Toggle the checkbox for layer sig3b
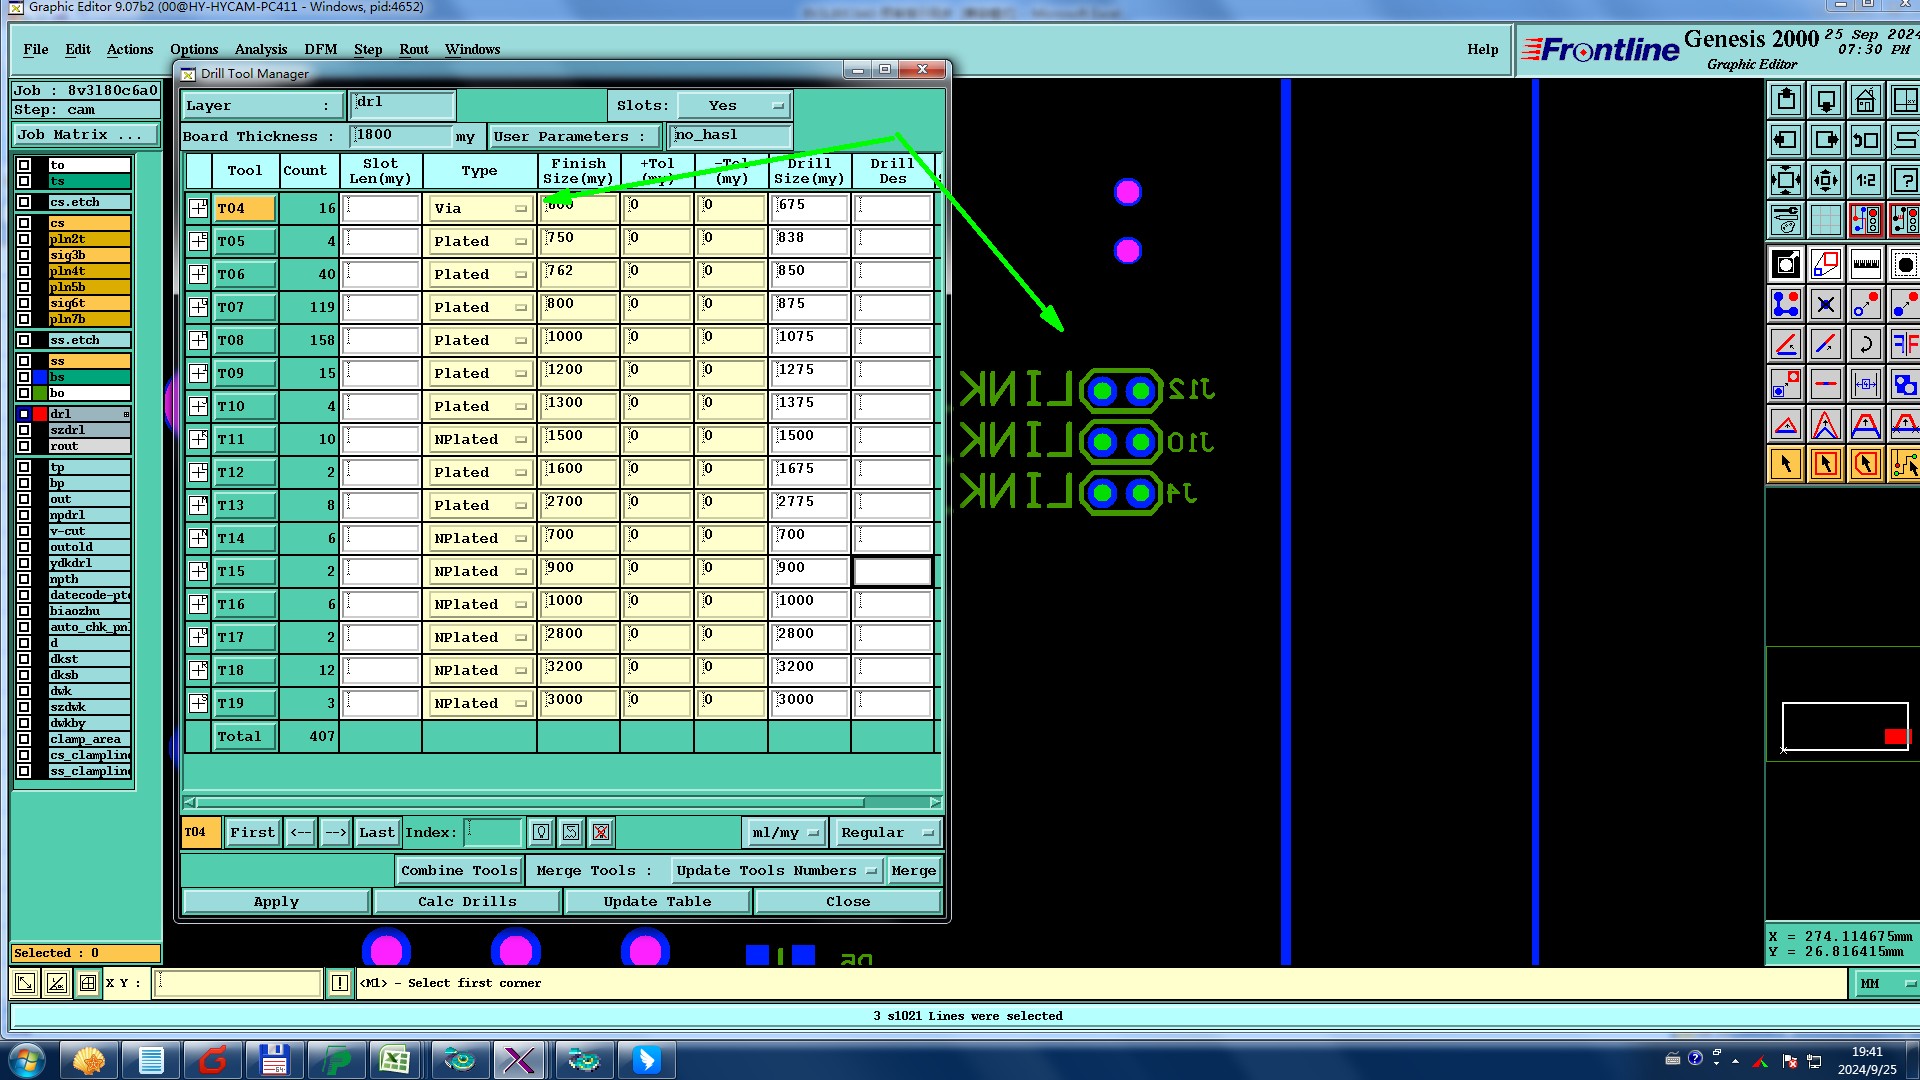Viewport: 1920px width, 1080px height. 24,255
